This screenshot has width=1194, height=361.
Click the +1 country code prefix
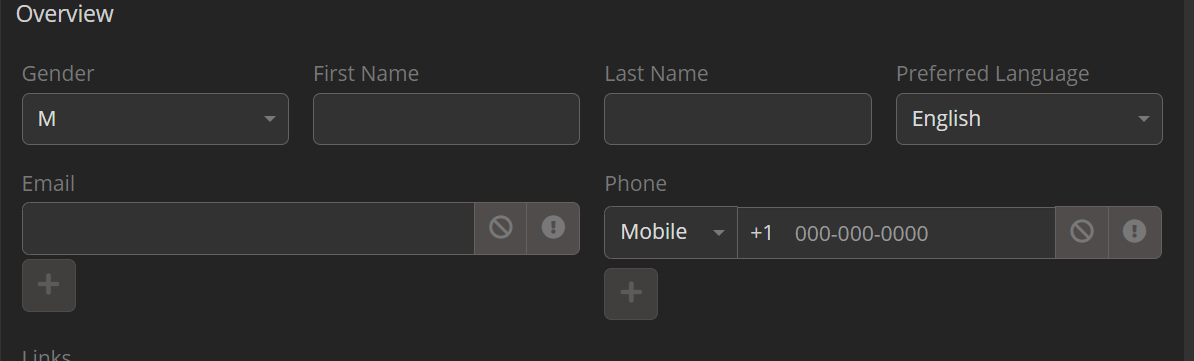[x=761, y=233]
